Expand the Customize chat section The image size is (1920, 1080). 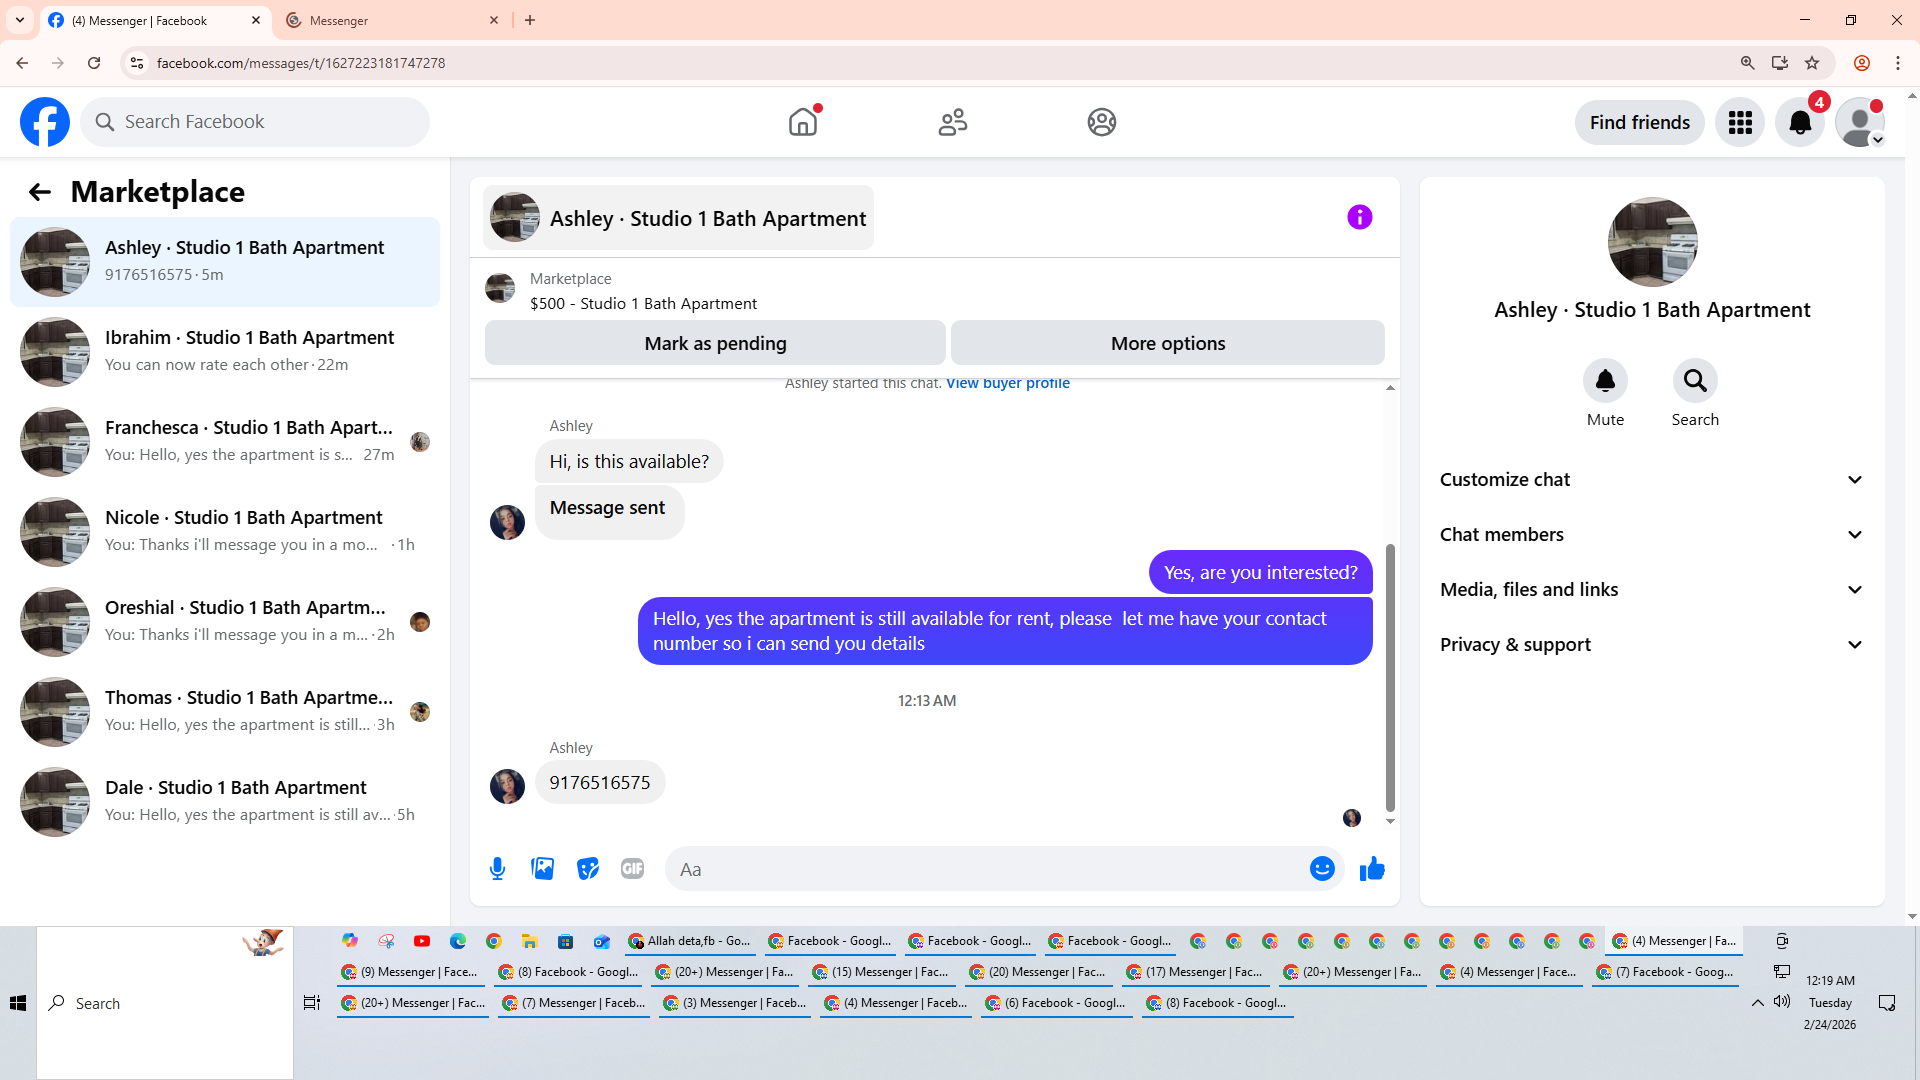pyautogui.click(x=1652, y=480)
